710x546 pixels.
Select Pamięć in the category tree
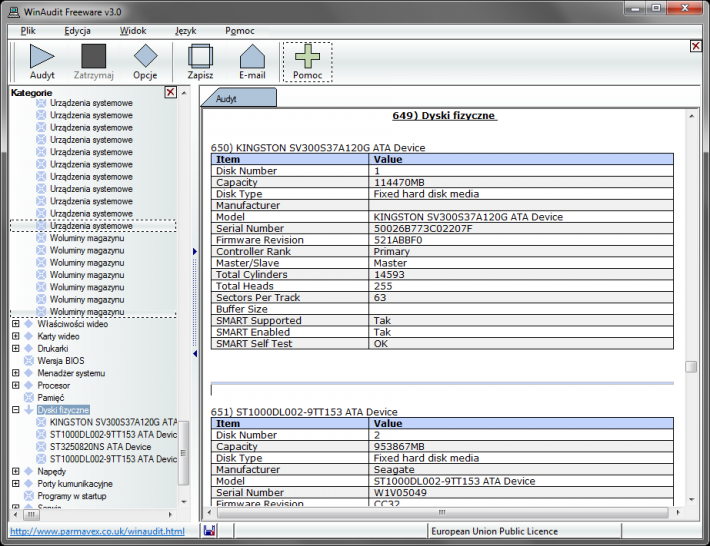tap(51, 398)
